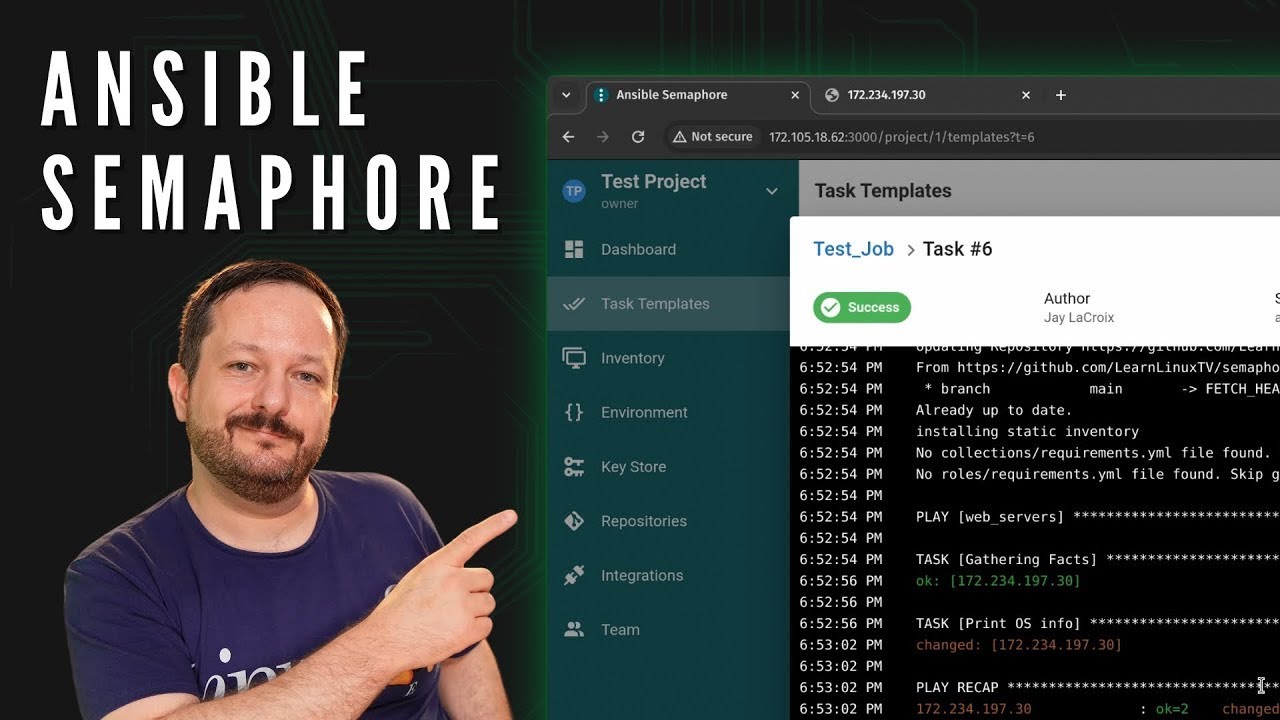Viewport: 1280px width, 720px height.
Task: Click the Key Store key icon
Action: click(574, 467)
